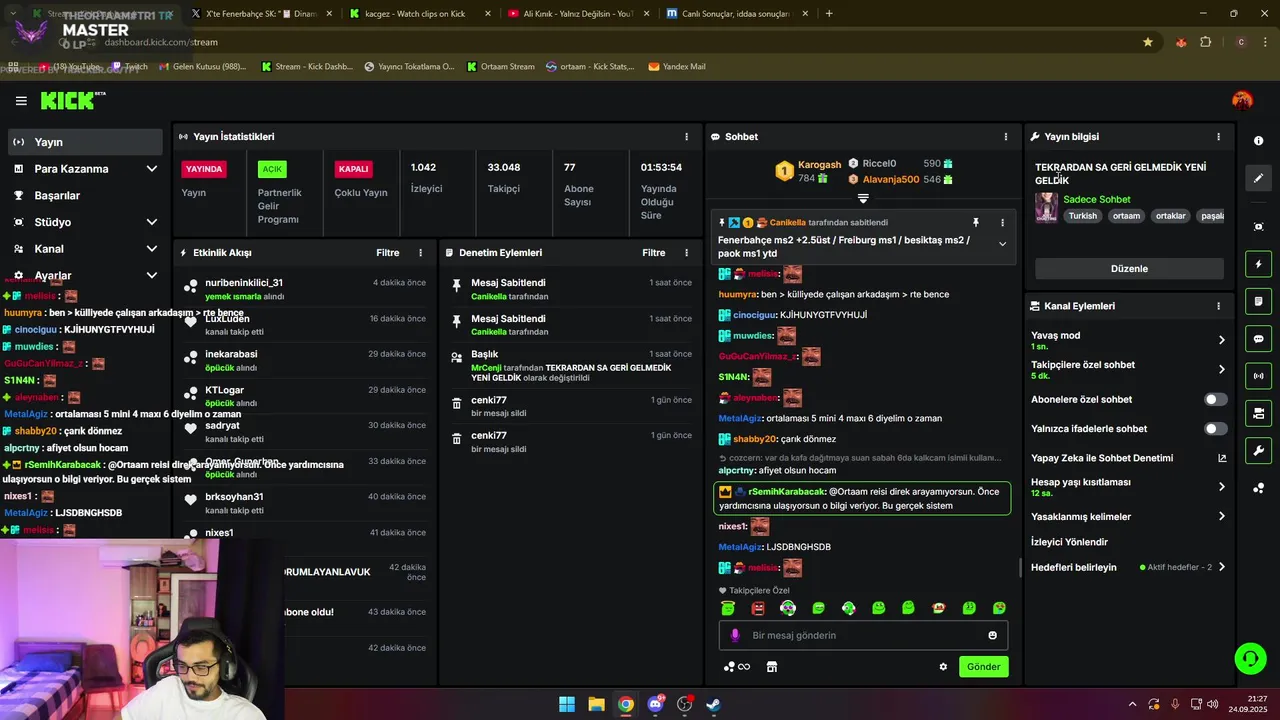Select the document note icon in right toolbar
The width and height of the screenshot is (1280, 720).
pos(1258,301)
